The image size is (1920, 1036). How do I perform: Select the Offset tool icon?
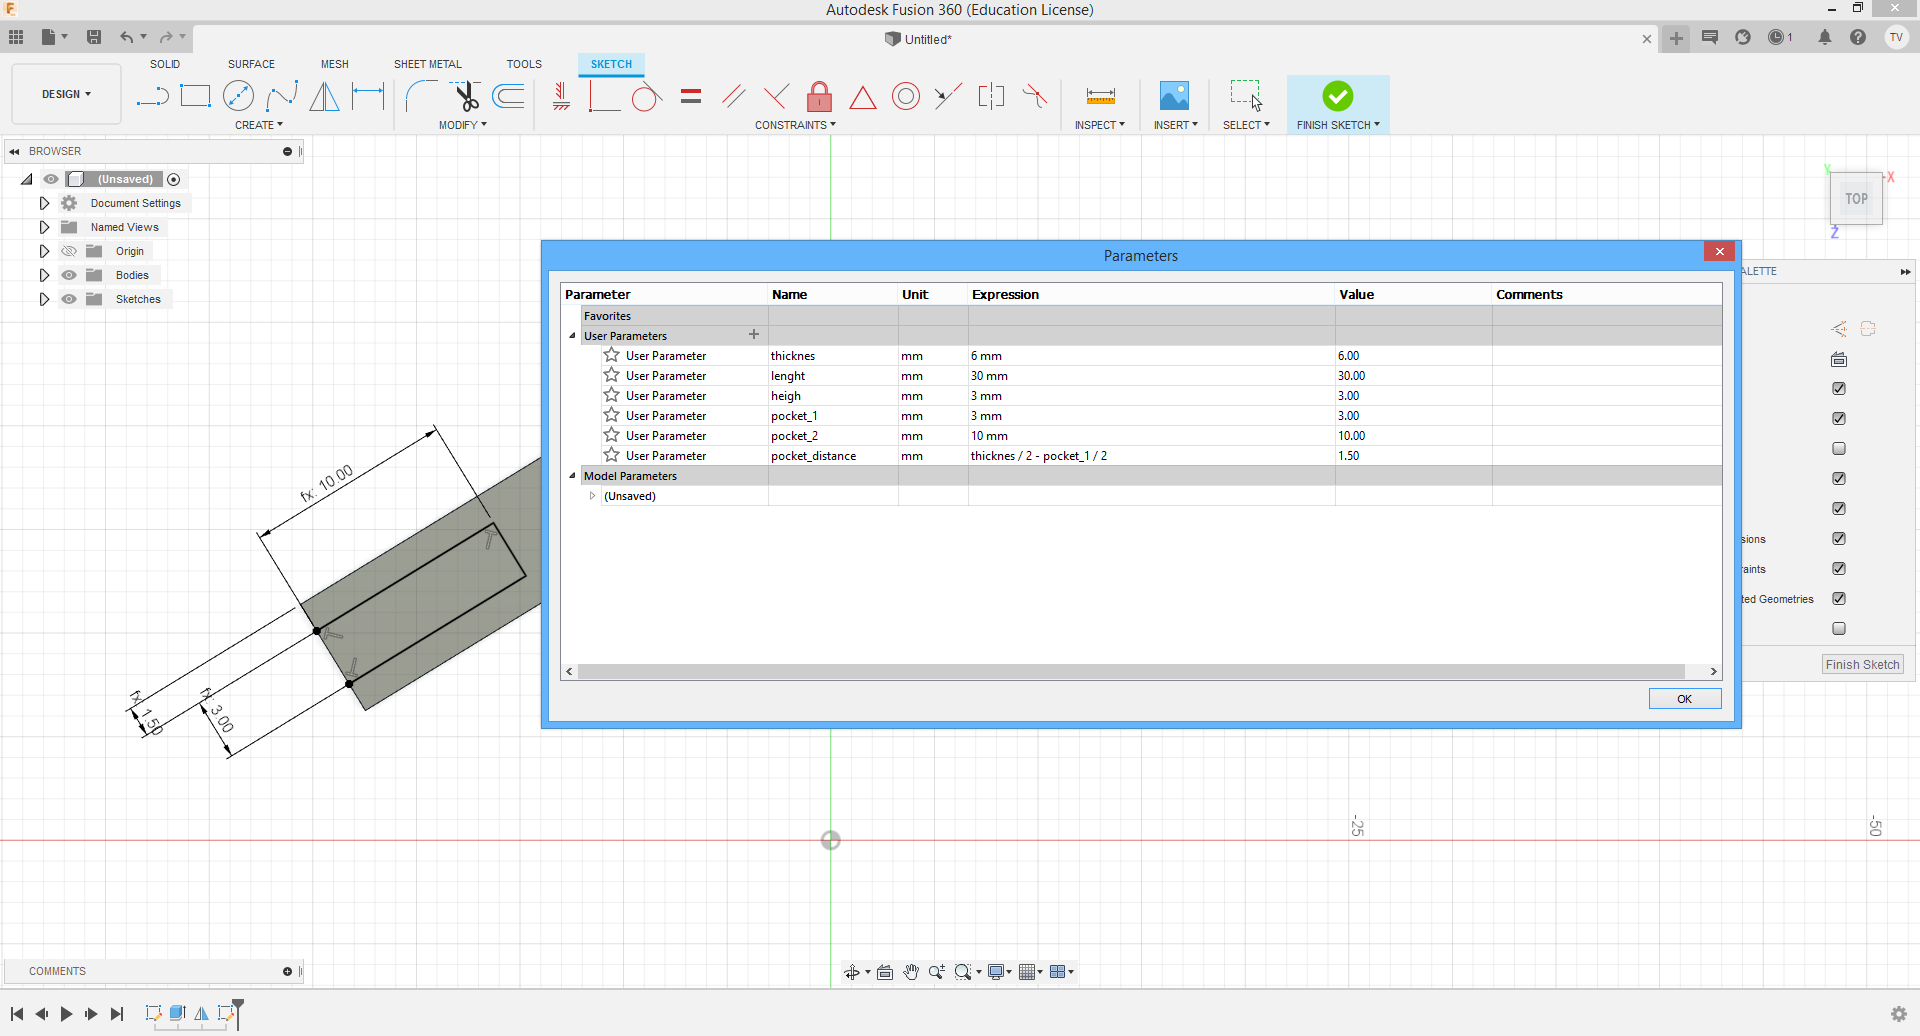point(509,96)
